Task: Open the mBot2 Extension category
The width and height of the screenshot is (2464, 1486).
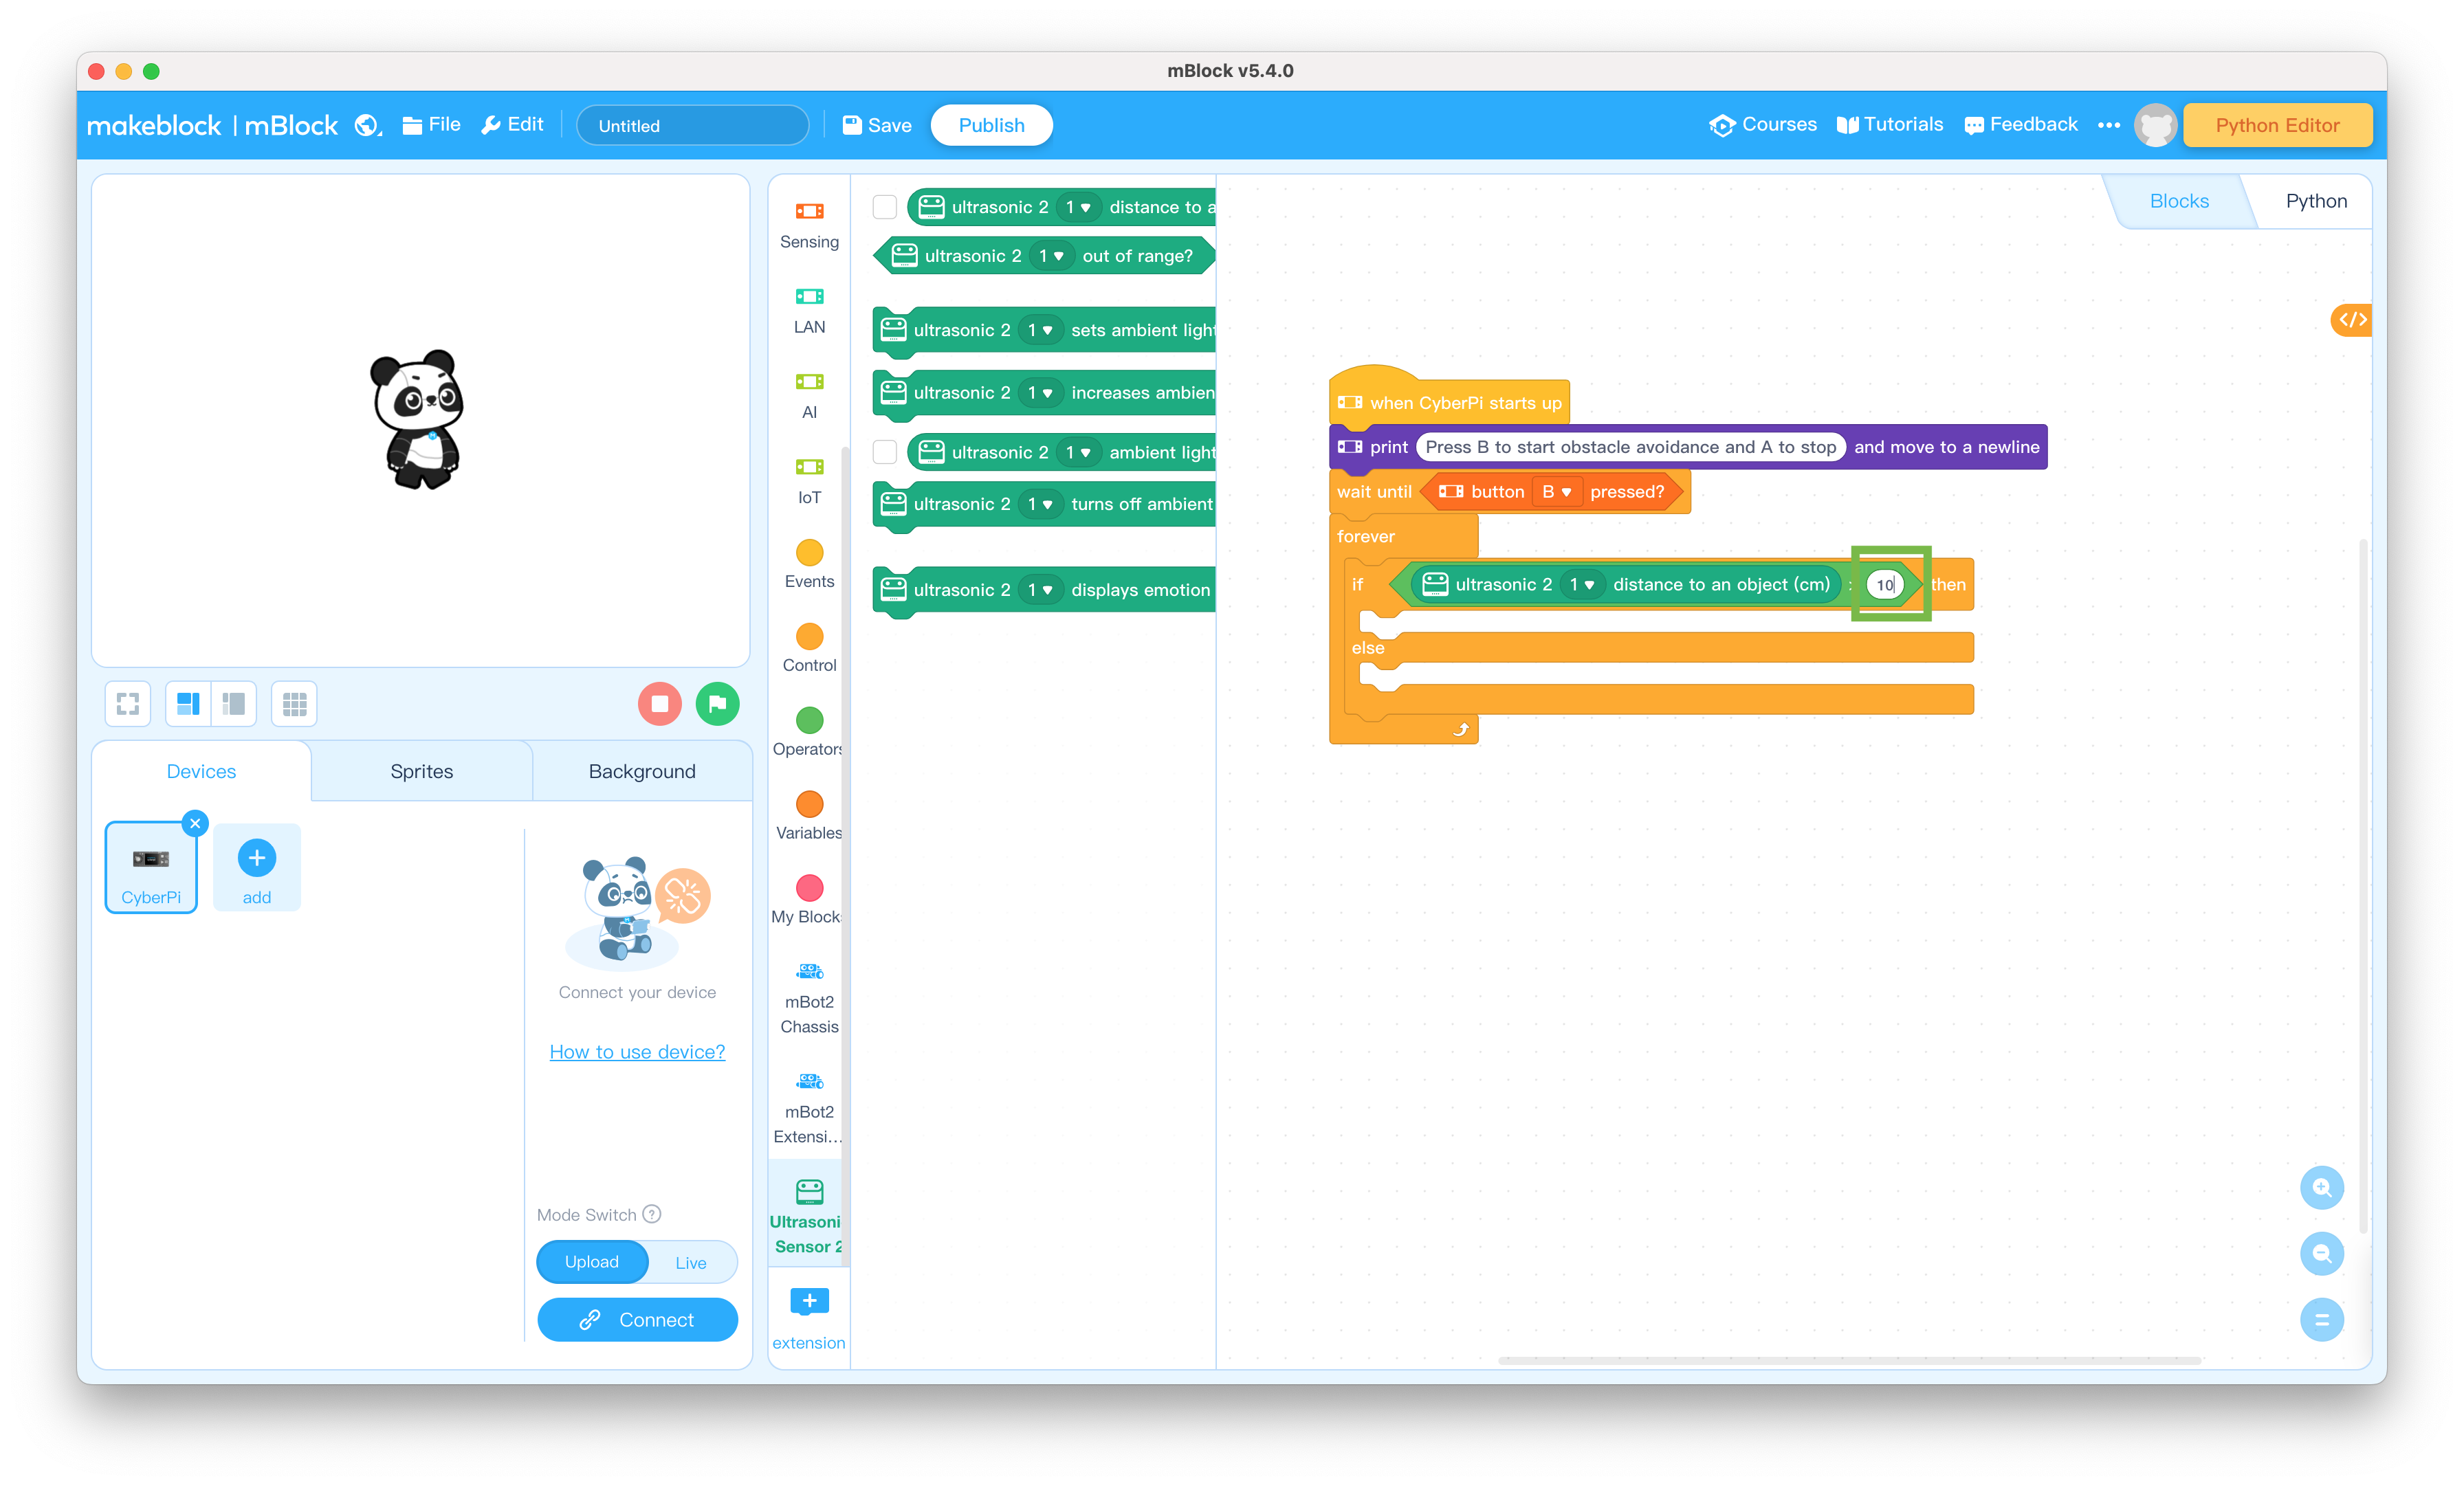Action: (809, 1108)
